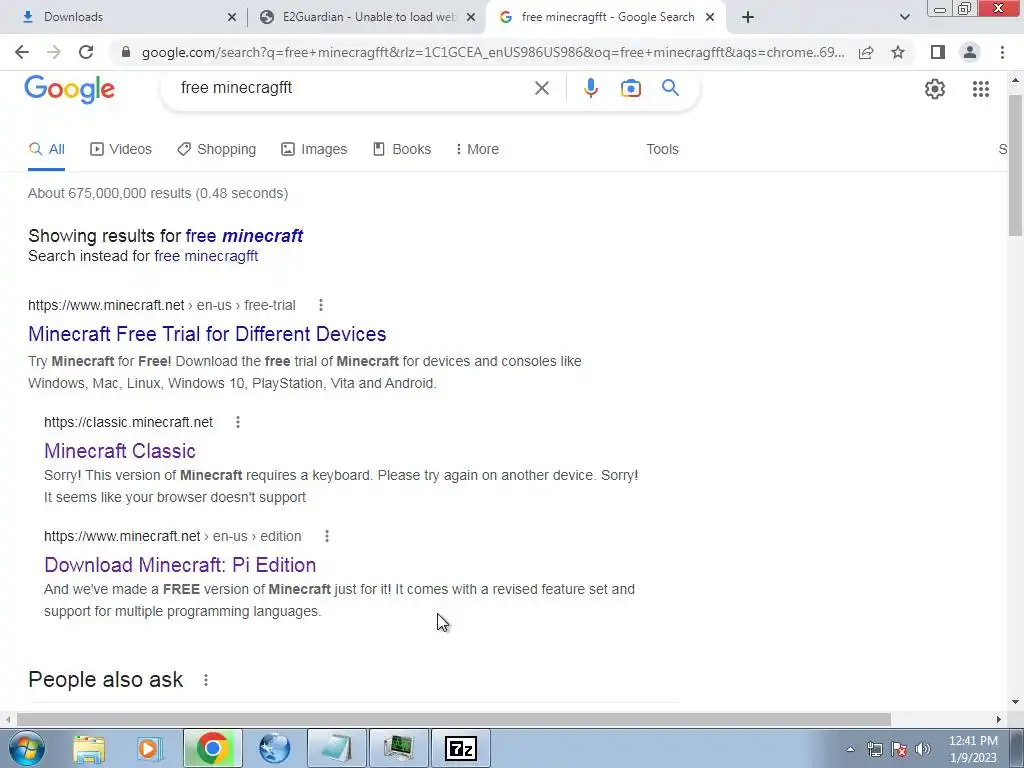The width and height of the screenshot is (1024, 768).
Task: Select the Images results tab
Action: point(314,149)
